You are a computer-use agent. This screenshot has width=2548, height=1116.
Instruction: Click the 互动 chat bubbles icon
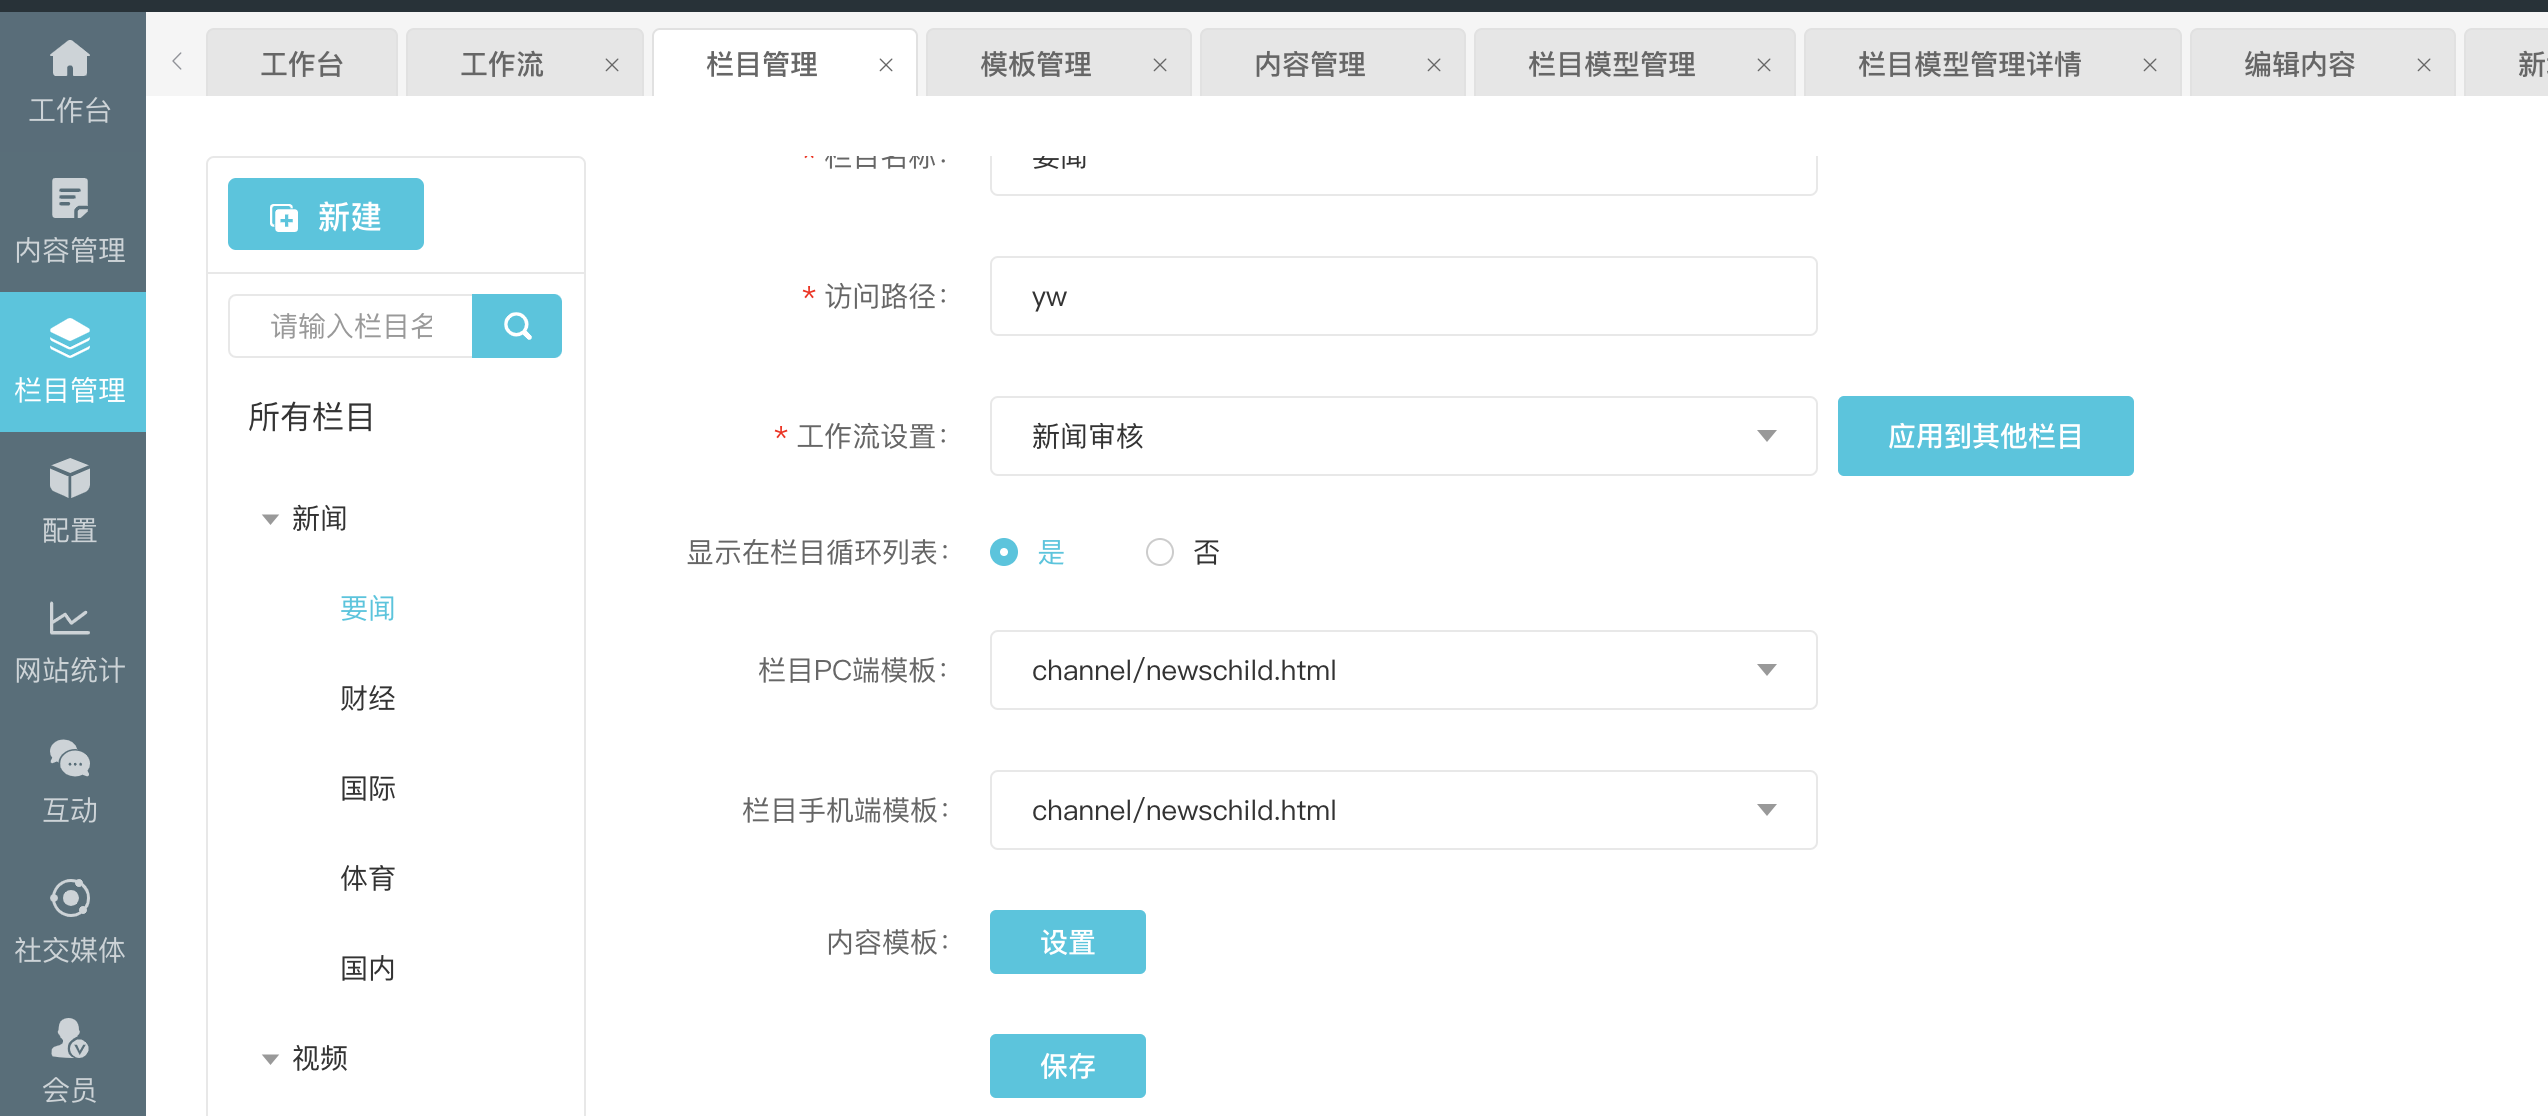click(70, 759)
